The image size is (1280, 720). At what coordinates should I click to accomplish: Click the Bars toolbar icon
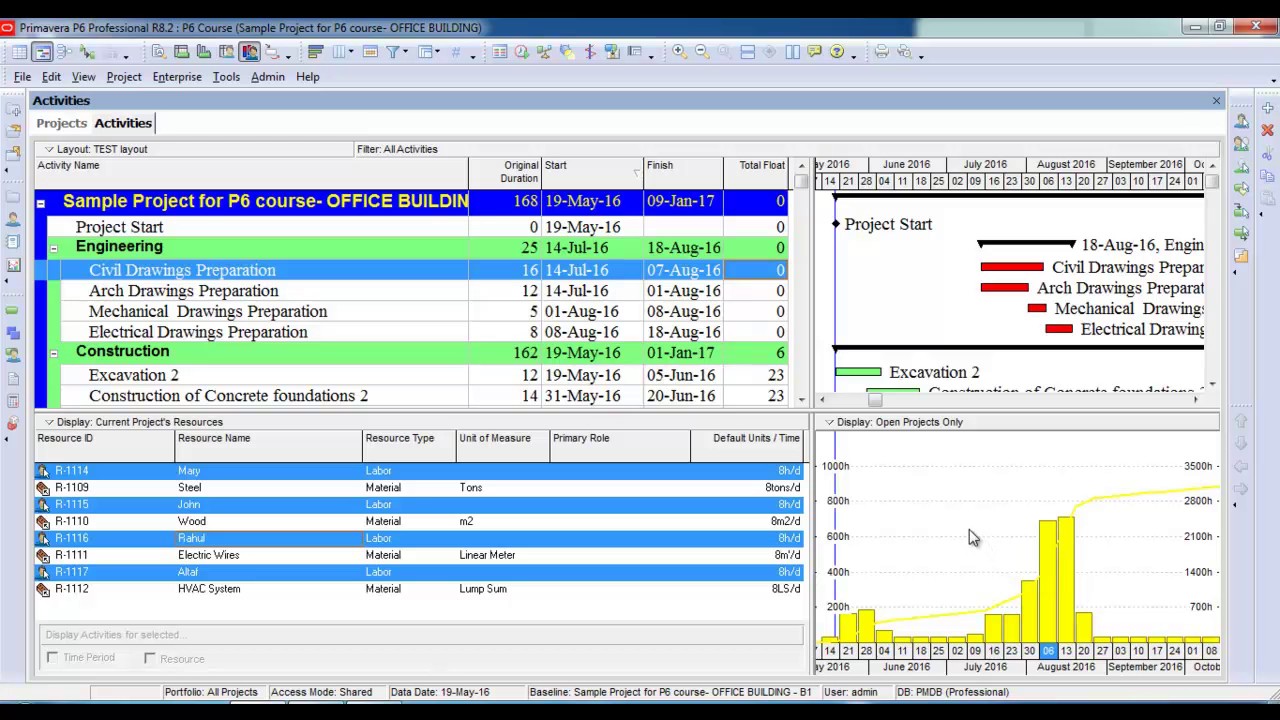point(315,52)
